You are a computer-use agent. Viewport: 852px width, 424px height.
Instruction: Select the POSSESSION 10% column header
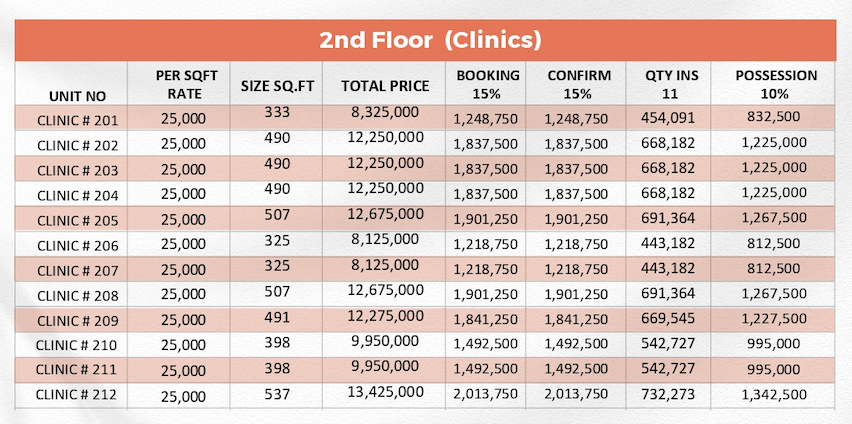(x=775, y=84)
